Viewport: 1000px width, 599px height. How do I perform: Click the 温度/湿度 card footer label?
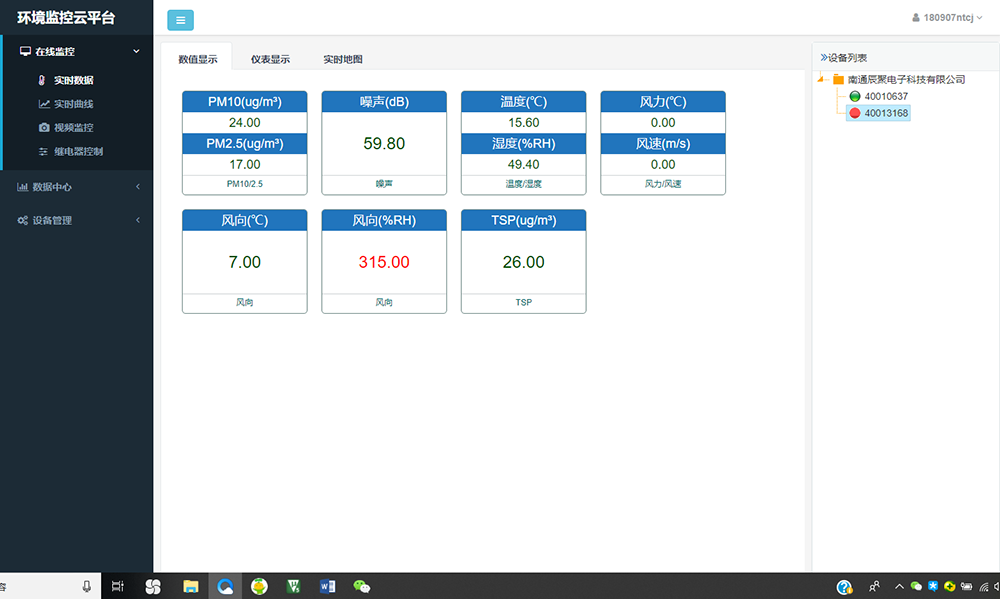click(524, 184)
